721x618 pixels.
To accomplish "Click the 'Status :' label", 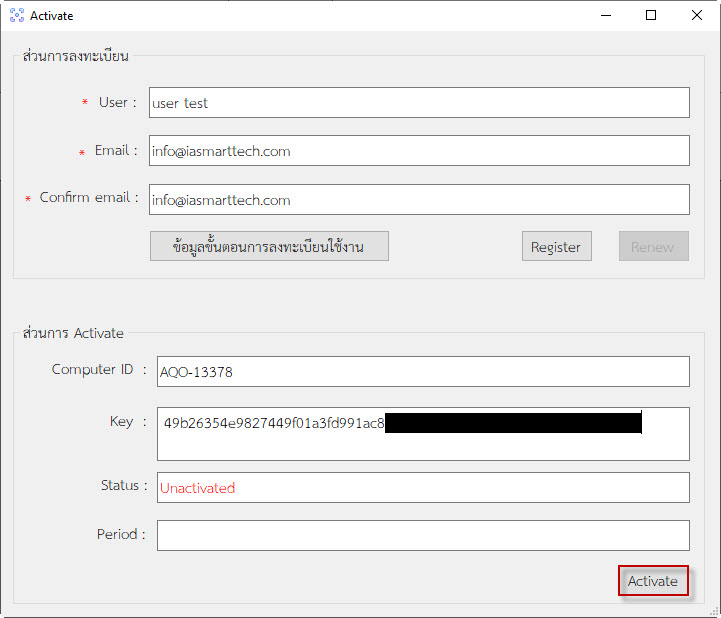I will click(x=124, y=485).
